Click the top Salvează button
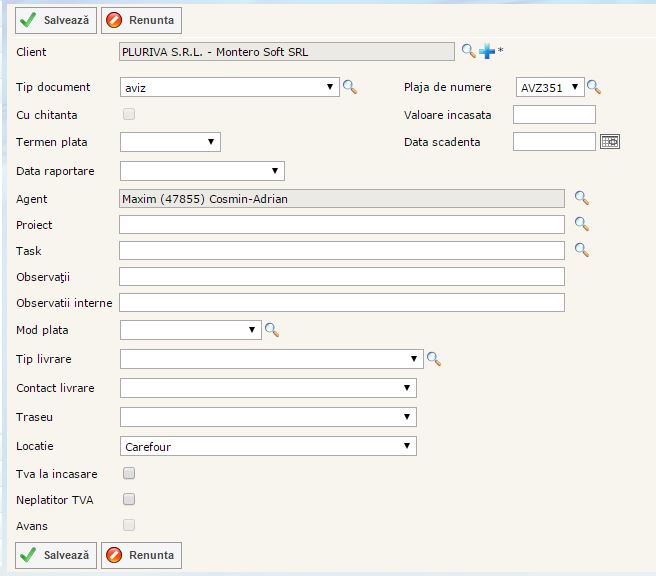This screenshot has height=576, width=656. tap(56, 20)
